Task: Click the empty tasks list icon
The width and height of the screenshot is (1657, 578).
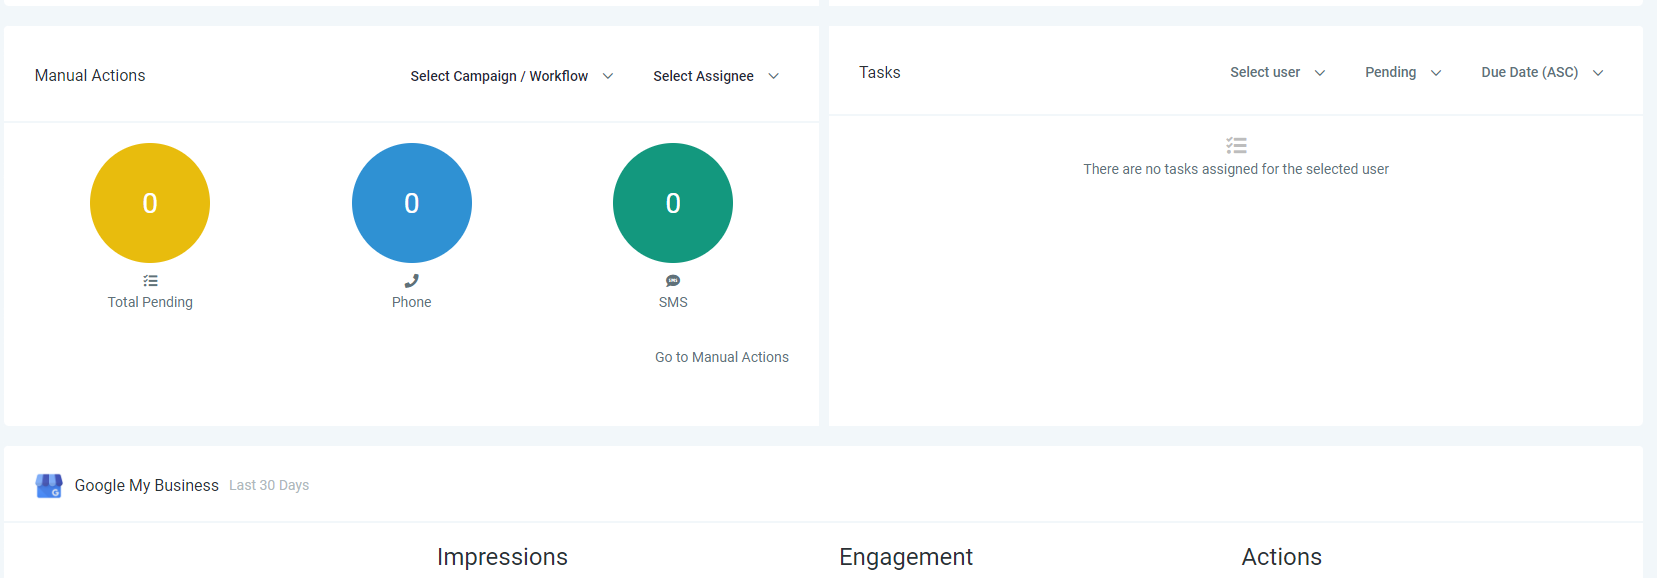Action: coord(1237,146)
